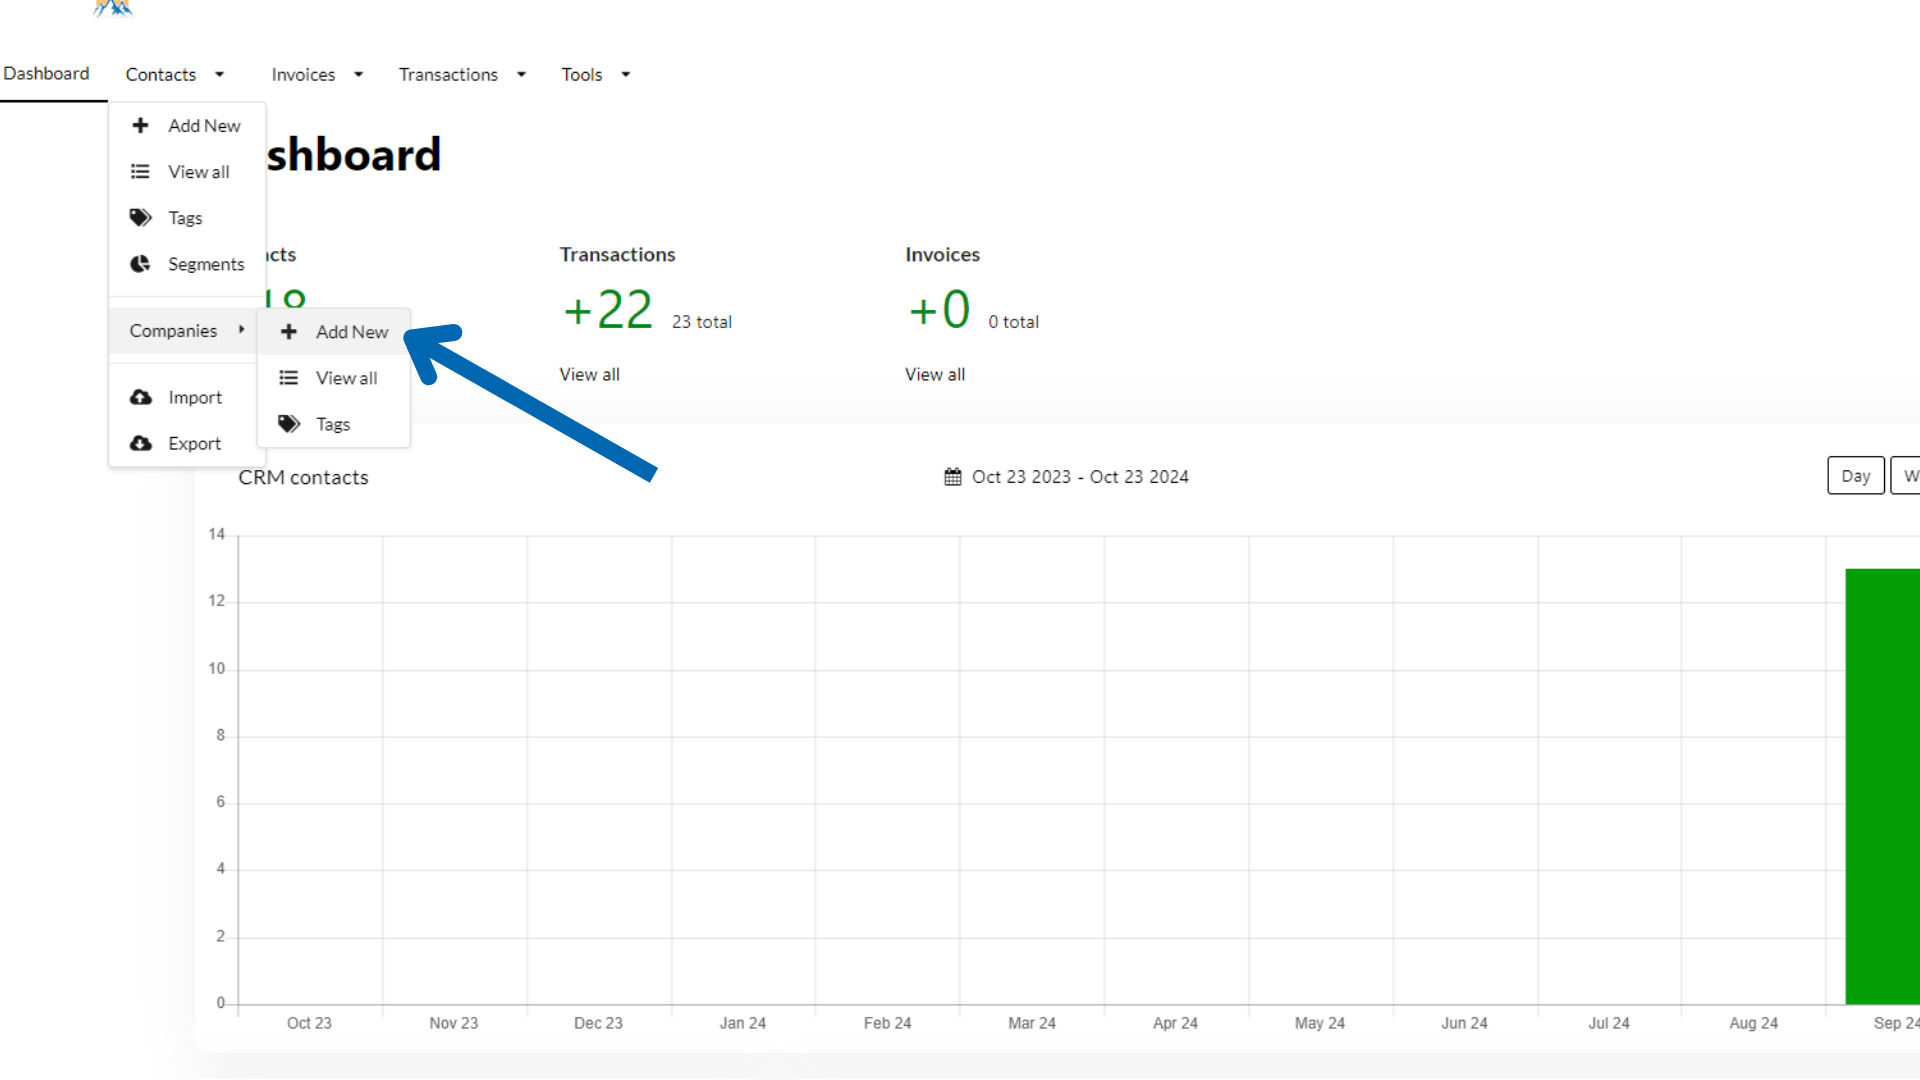Image resolution: width=1920 pixels, height=1080 pixels.
Task: Click the calendar icon by the date range
Action: [x=953, y=477]
